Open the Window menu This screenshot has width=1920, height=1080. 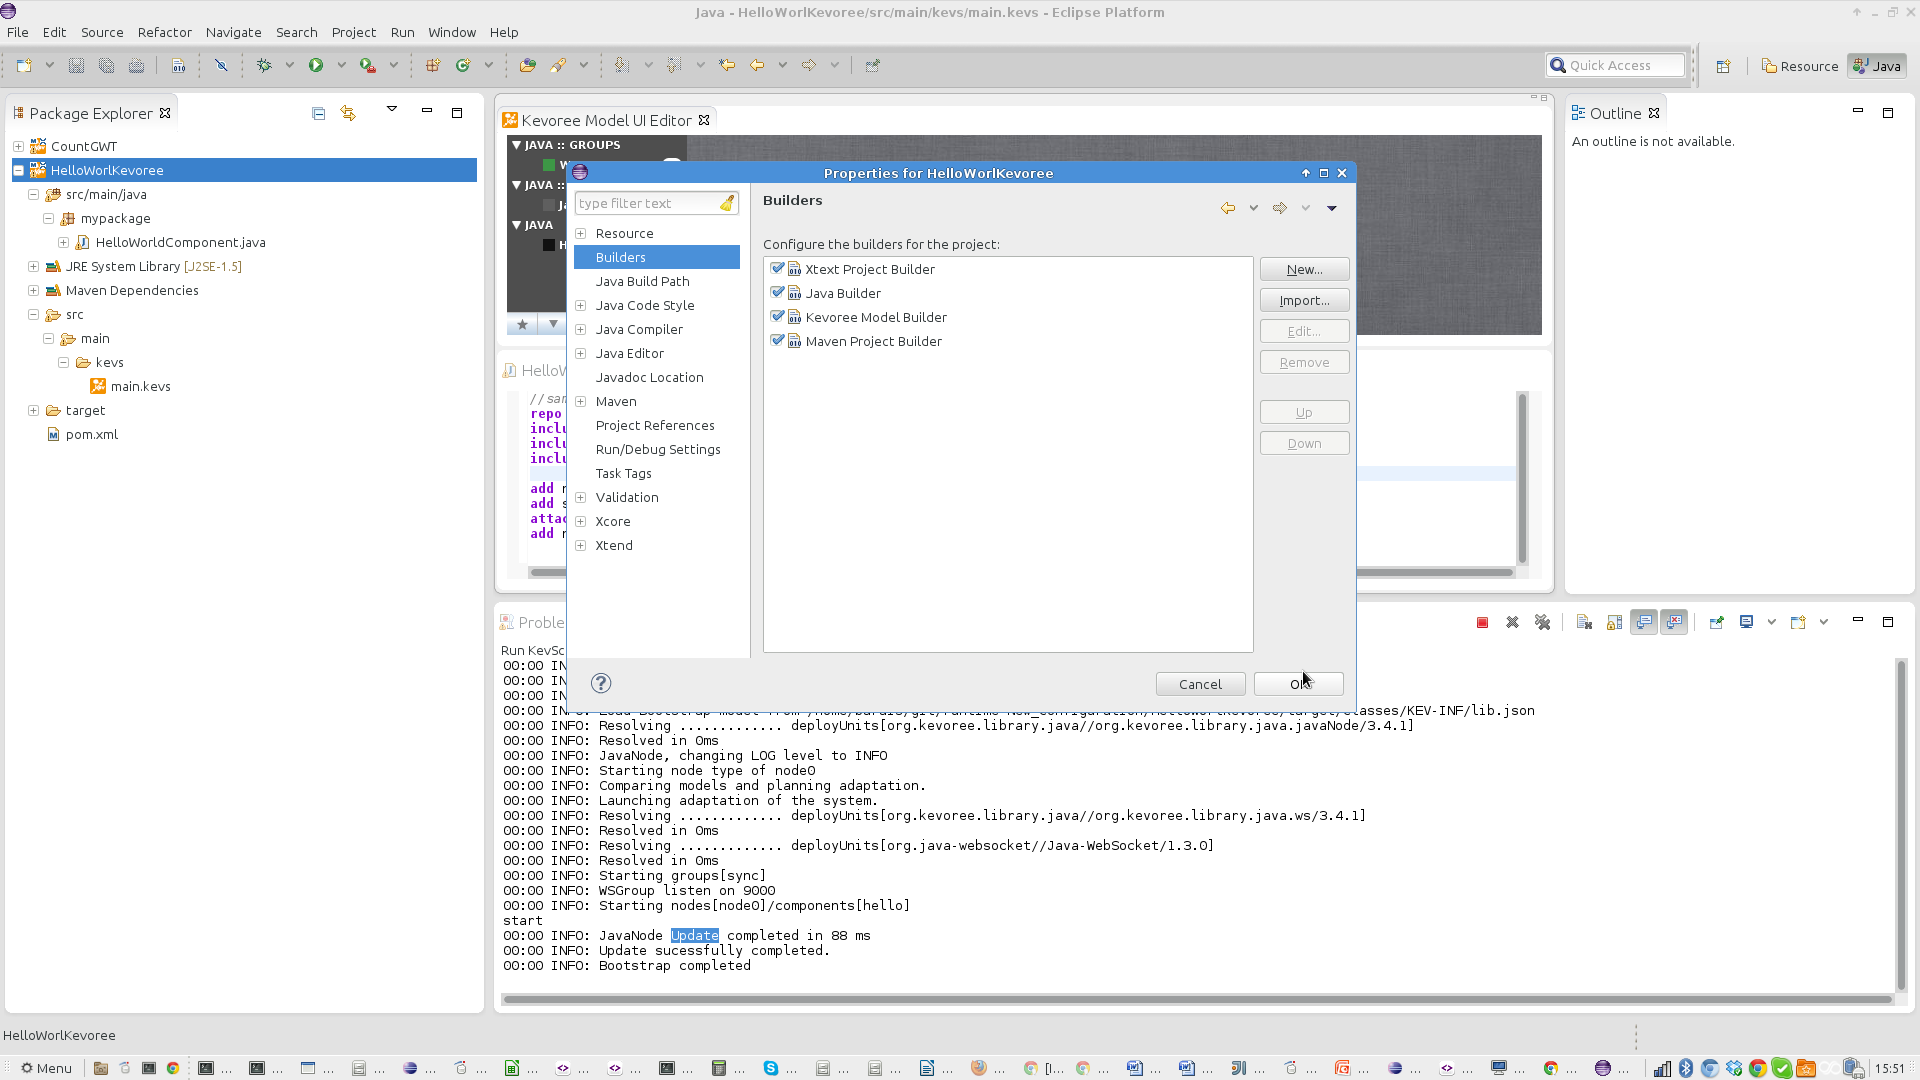point(452,32)
